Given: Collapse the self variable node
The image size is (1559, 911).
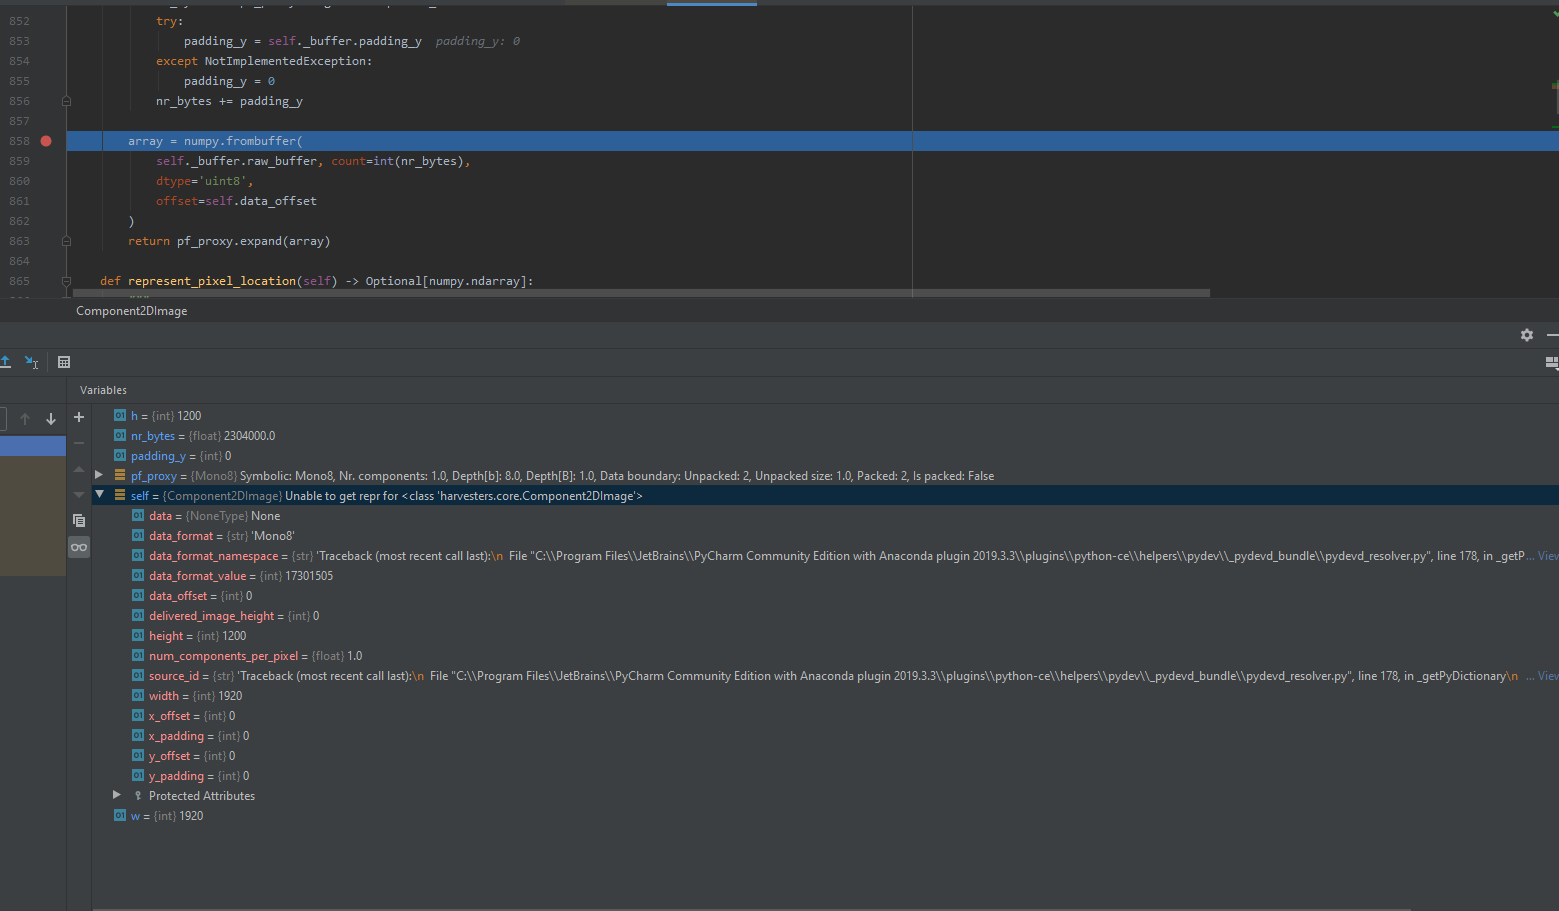Looking at the screenshot, I should click(x=99, y=495).
